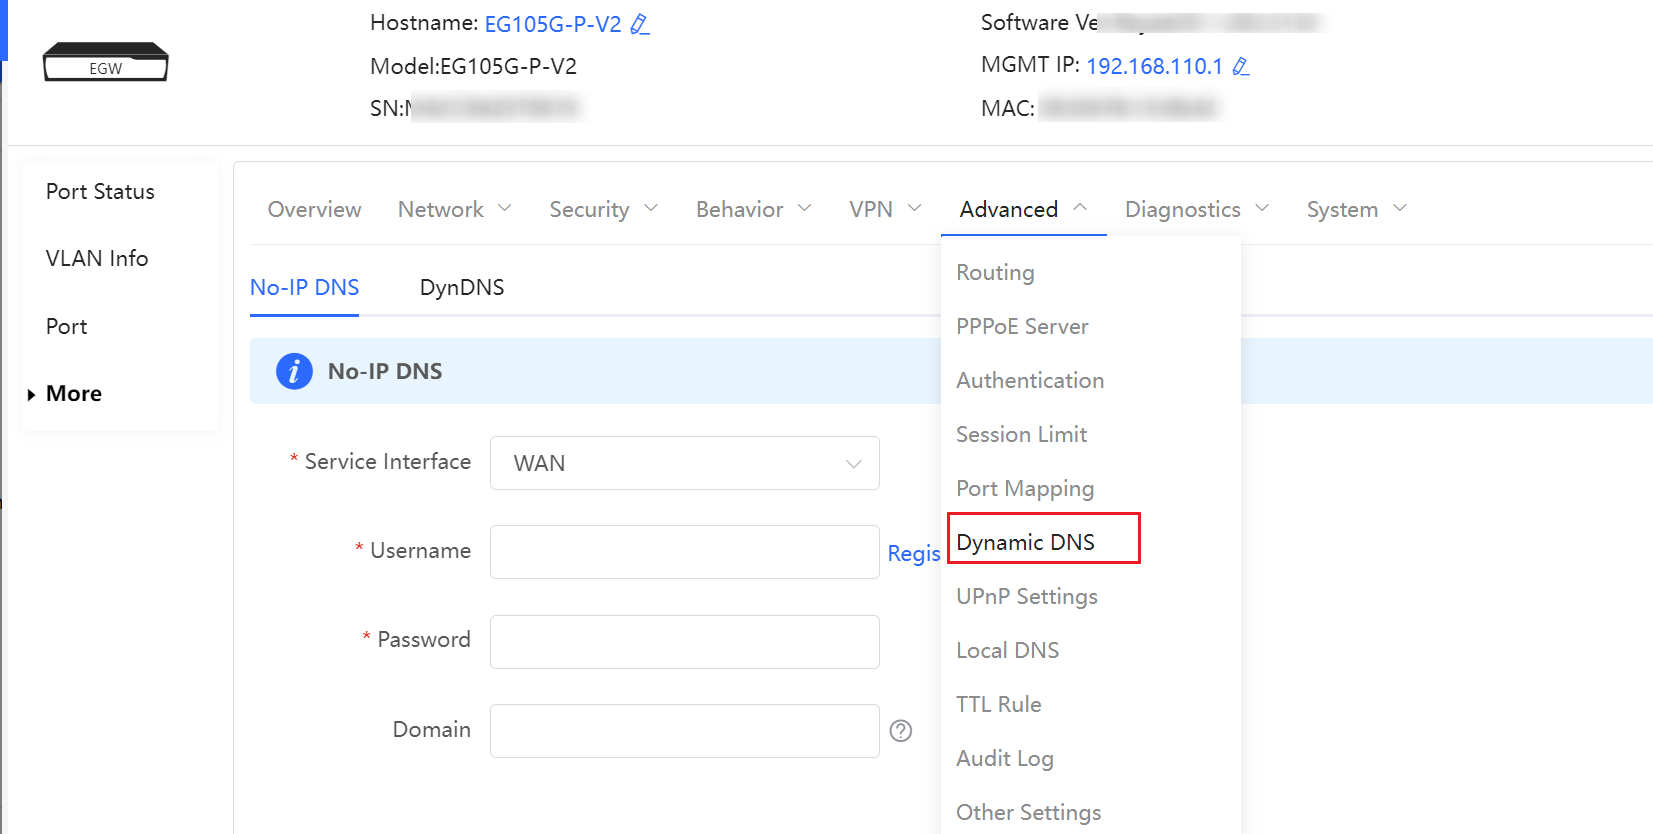The image size is (1653, 834).
Task: Click the Domain help question mark icon
Action: pyautogui.click(x=901, y=731)
